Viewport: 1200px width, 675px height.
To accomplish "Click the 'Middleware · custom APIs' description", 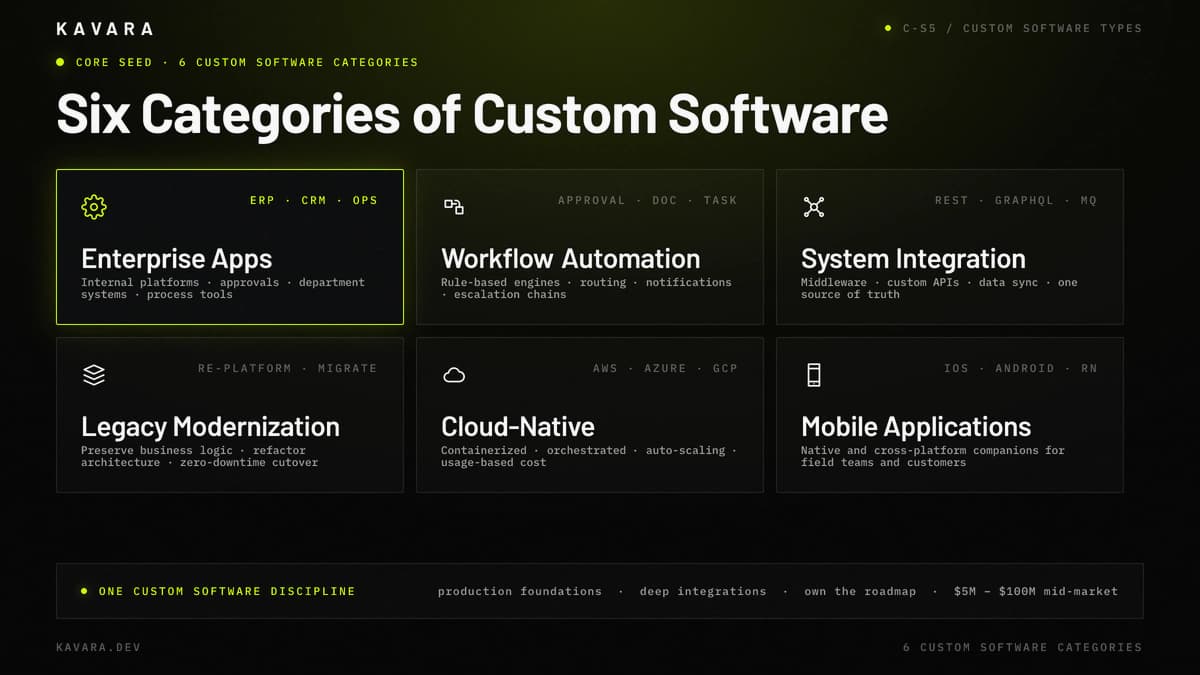I will coord(940,288).
